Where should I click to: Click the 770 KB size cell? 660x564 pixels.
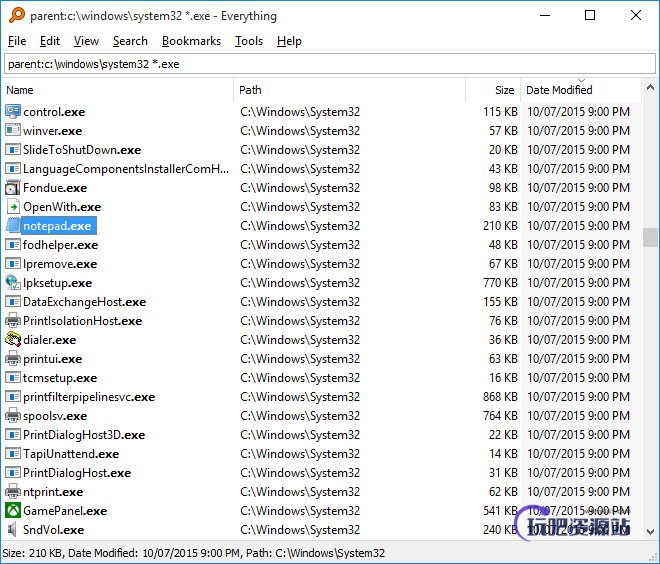pyautogui.click(x=500, y=283)
